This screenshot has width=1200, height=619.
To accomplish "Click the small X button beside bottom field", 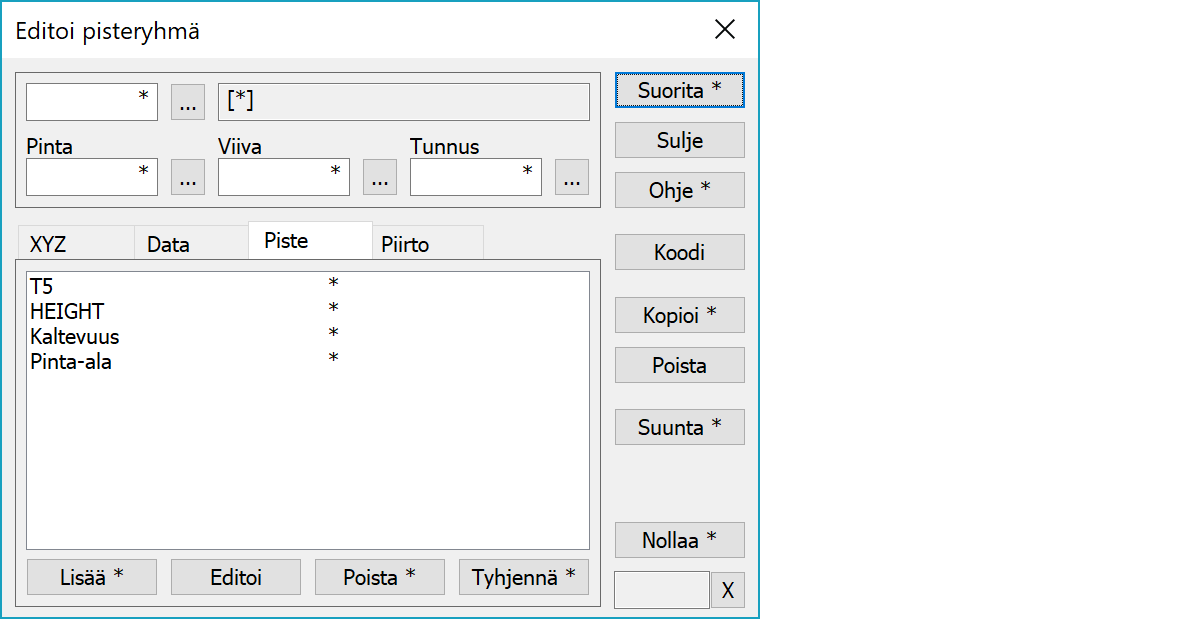I will (x=727, y=591).
